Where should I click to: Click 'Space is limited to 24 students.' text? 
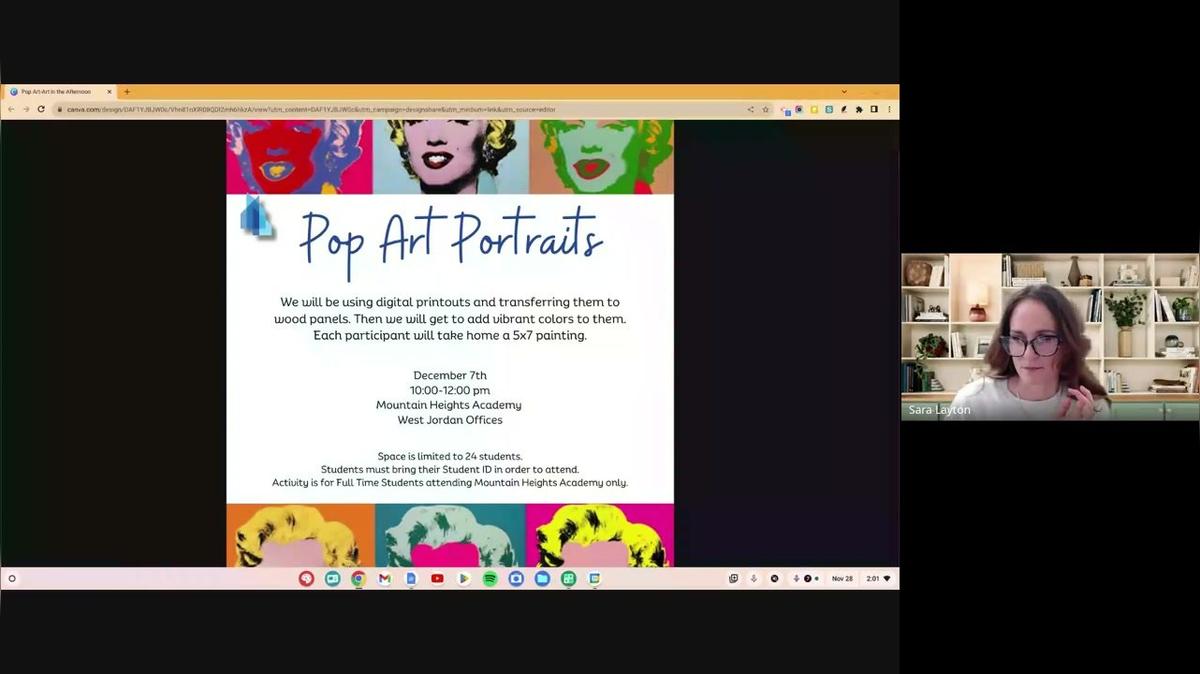coord(450,456)
